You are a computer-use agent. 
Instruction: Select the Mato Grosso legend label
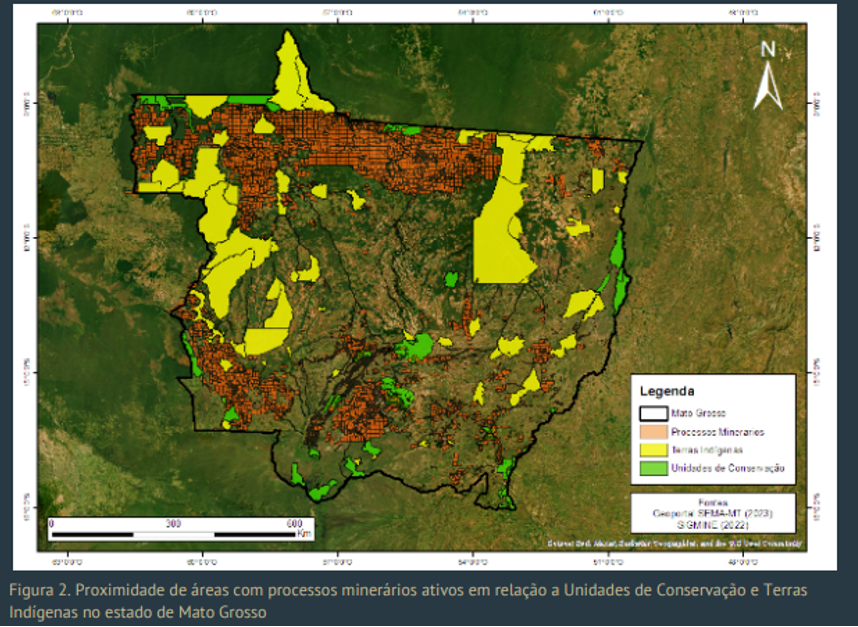click(698, 413)
